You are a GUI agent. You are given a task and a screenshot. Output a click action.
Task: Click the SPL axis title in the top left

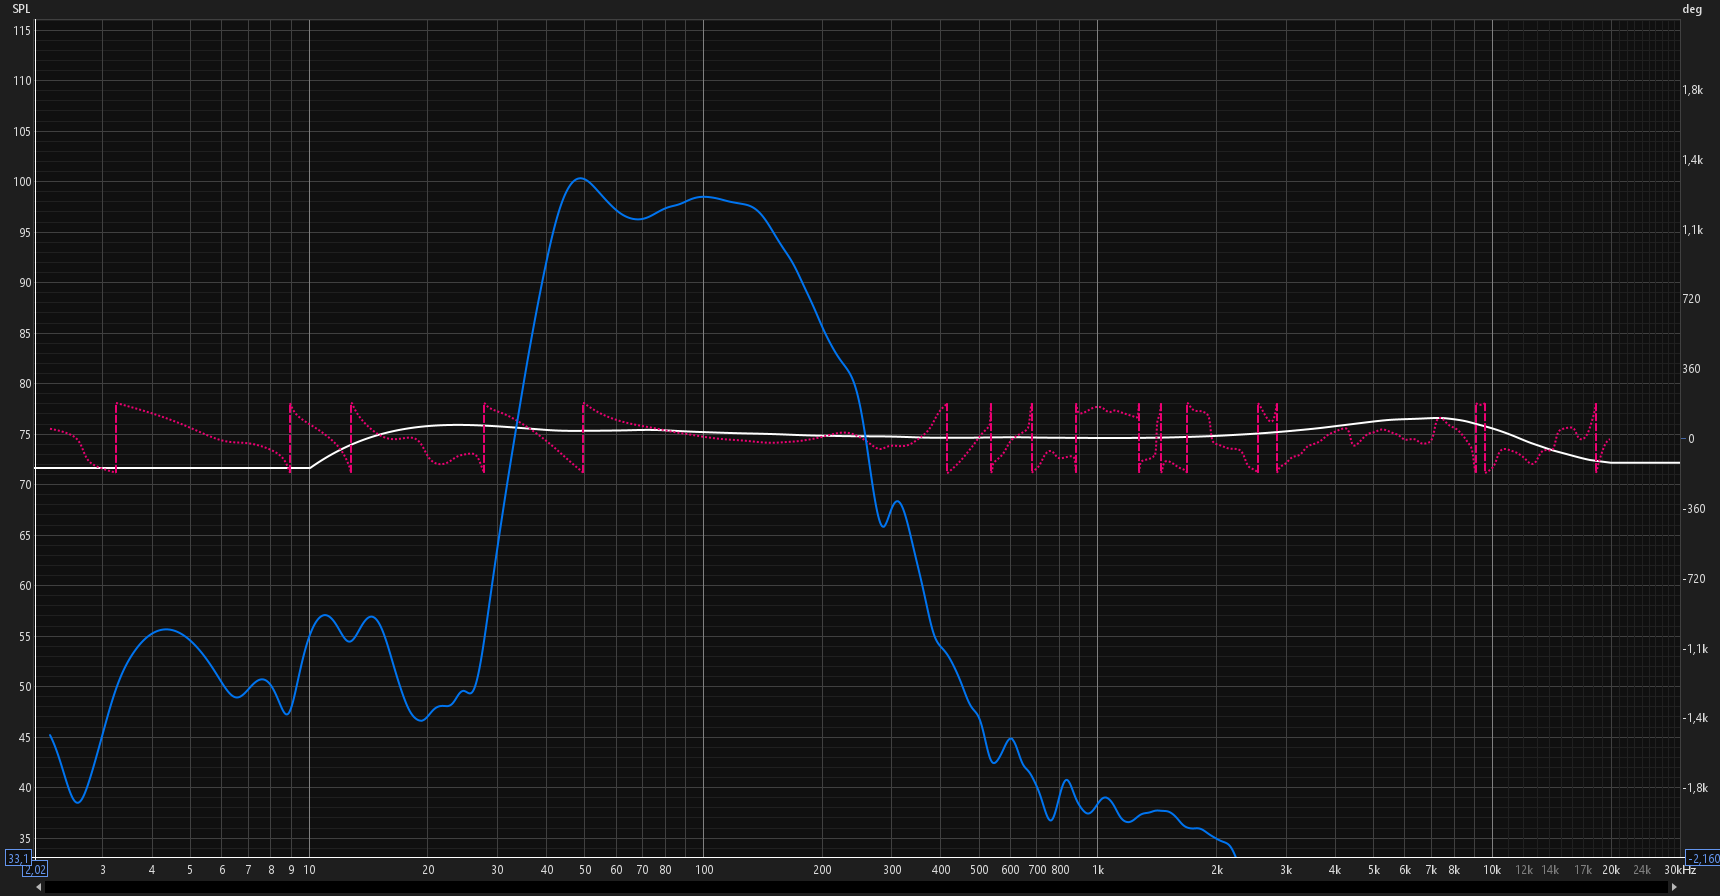tap(21, 9)
